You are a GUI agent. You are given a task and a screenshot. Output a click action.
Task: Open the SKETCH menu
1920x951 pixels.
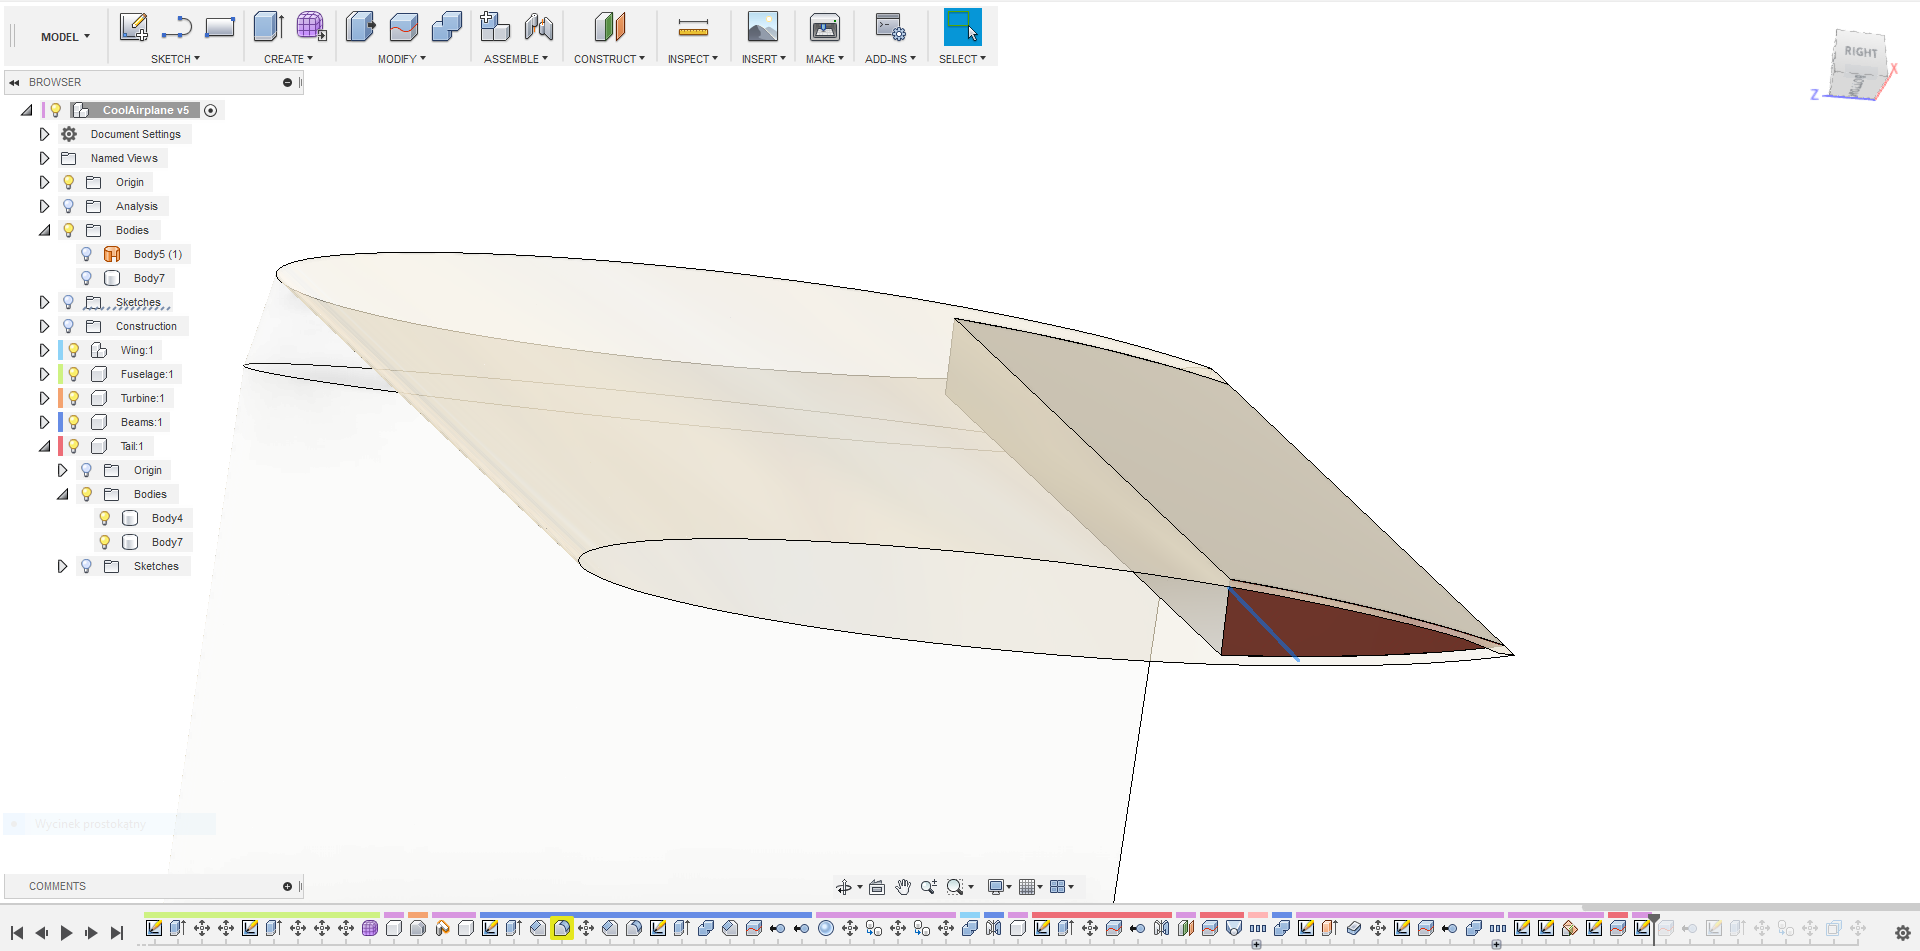coord(175,59)
